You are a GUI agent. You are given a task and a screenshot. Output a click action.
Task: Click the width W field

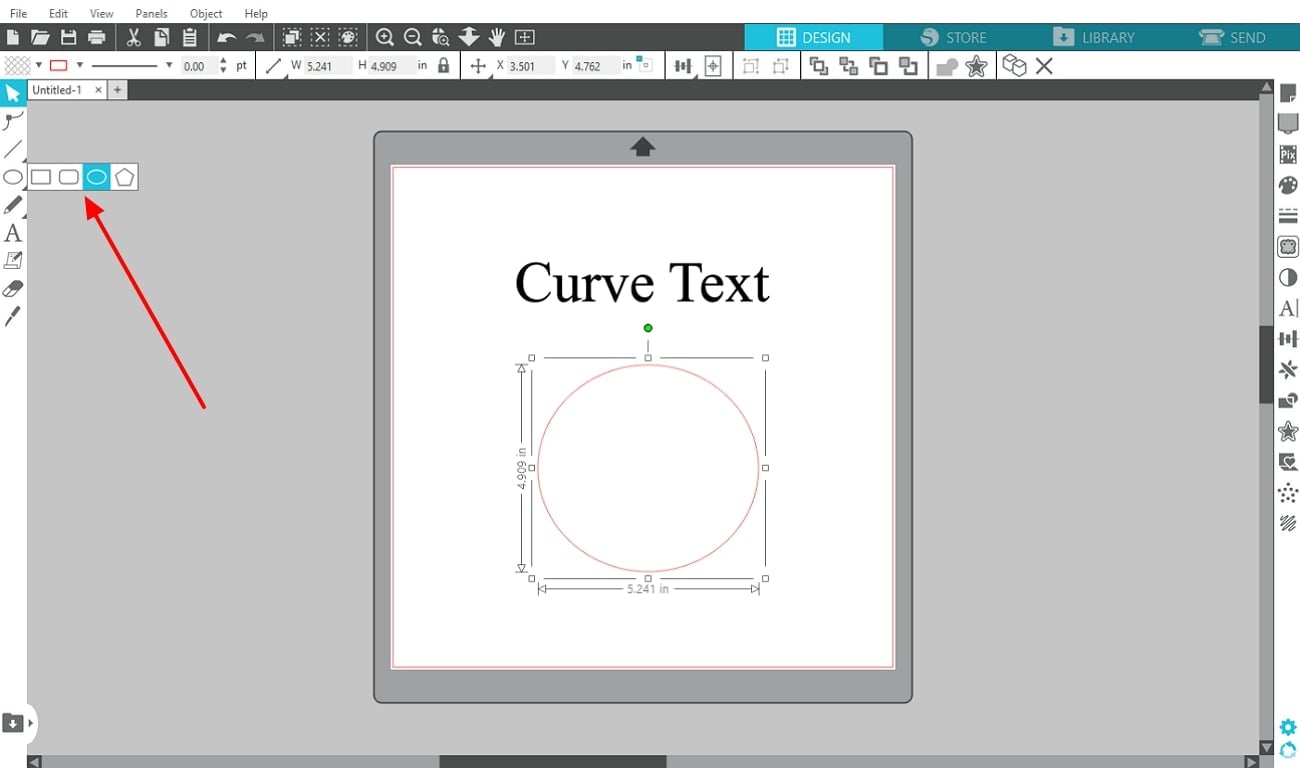(328, 66)
